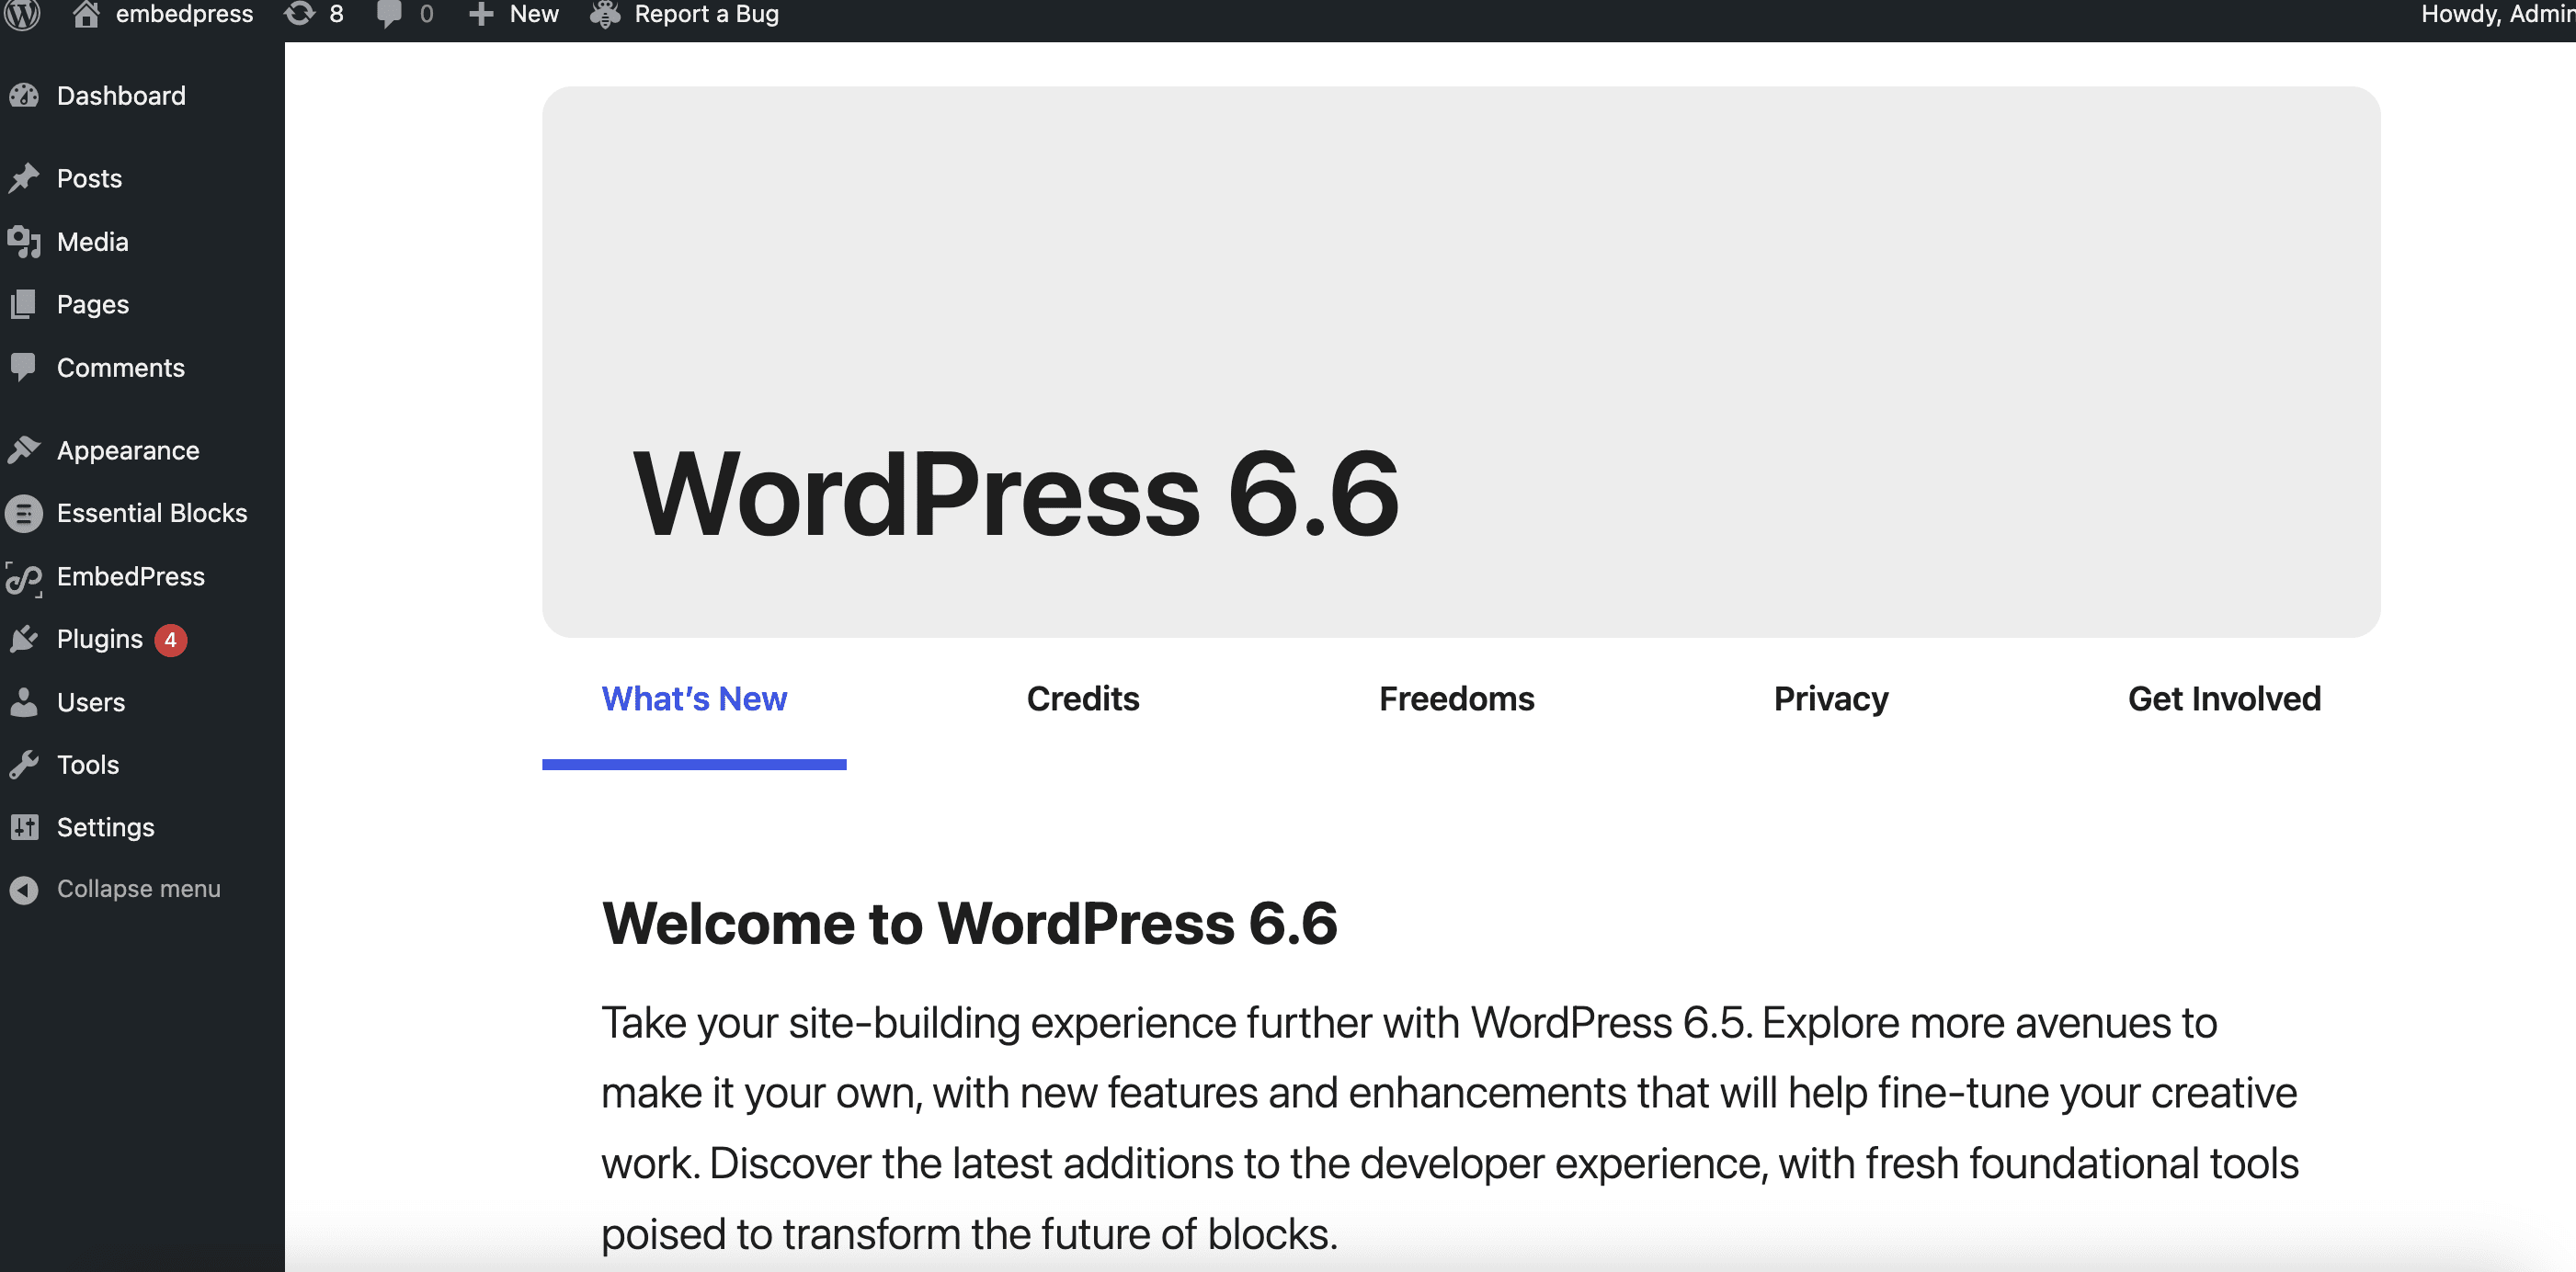Click the revision counter icon
This screenshot has height=1272, width=2576.
click(x=299, y=13)
